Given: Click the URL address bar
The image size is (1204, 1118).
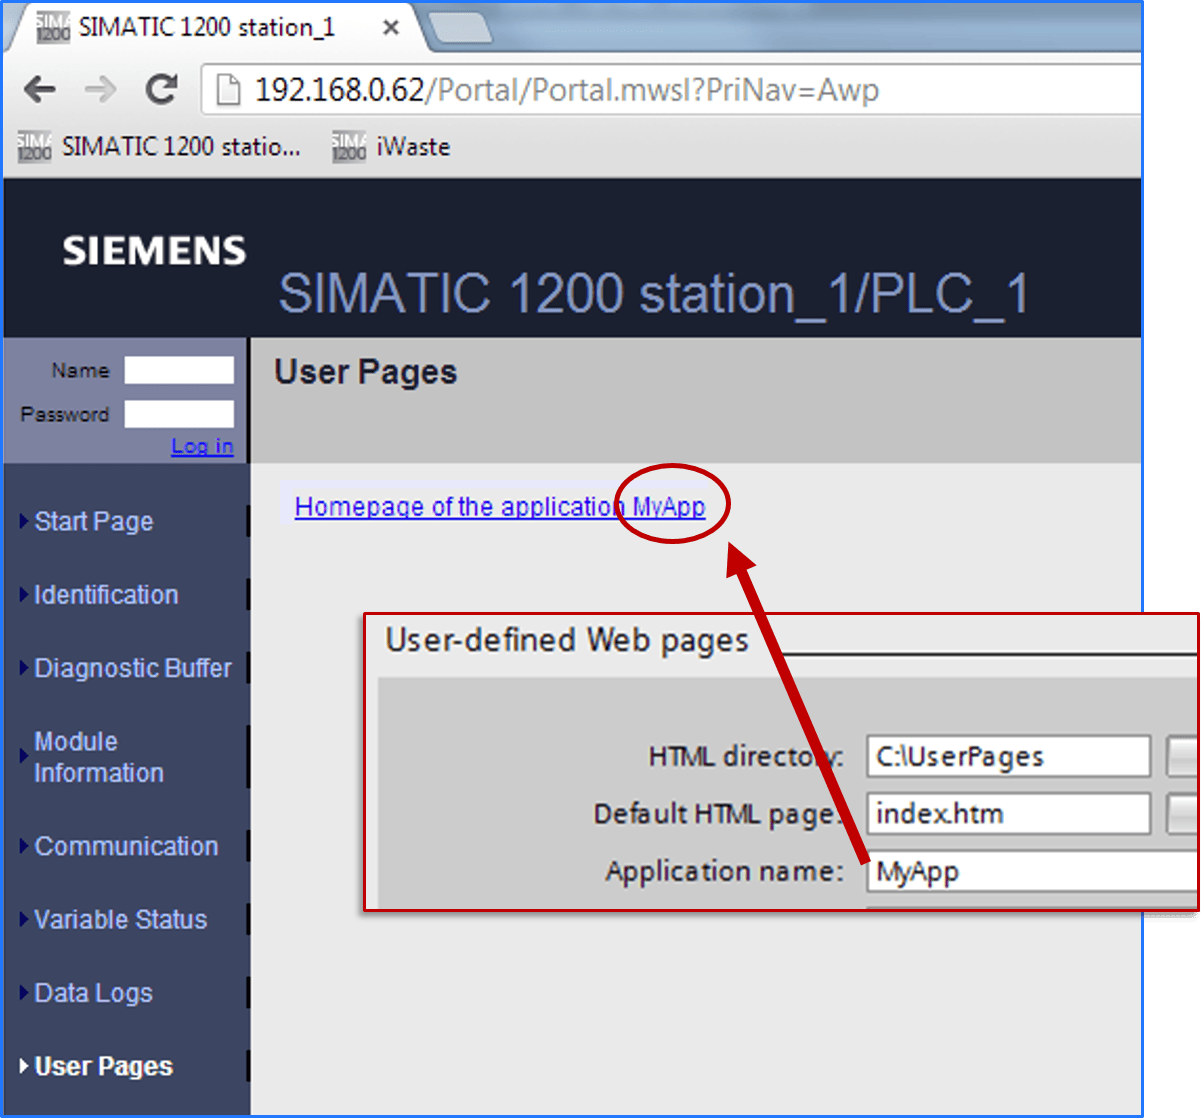Looking at the screenshot, I should tap(670, 90).
